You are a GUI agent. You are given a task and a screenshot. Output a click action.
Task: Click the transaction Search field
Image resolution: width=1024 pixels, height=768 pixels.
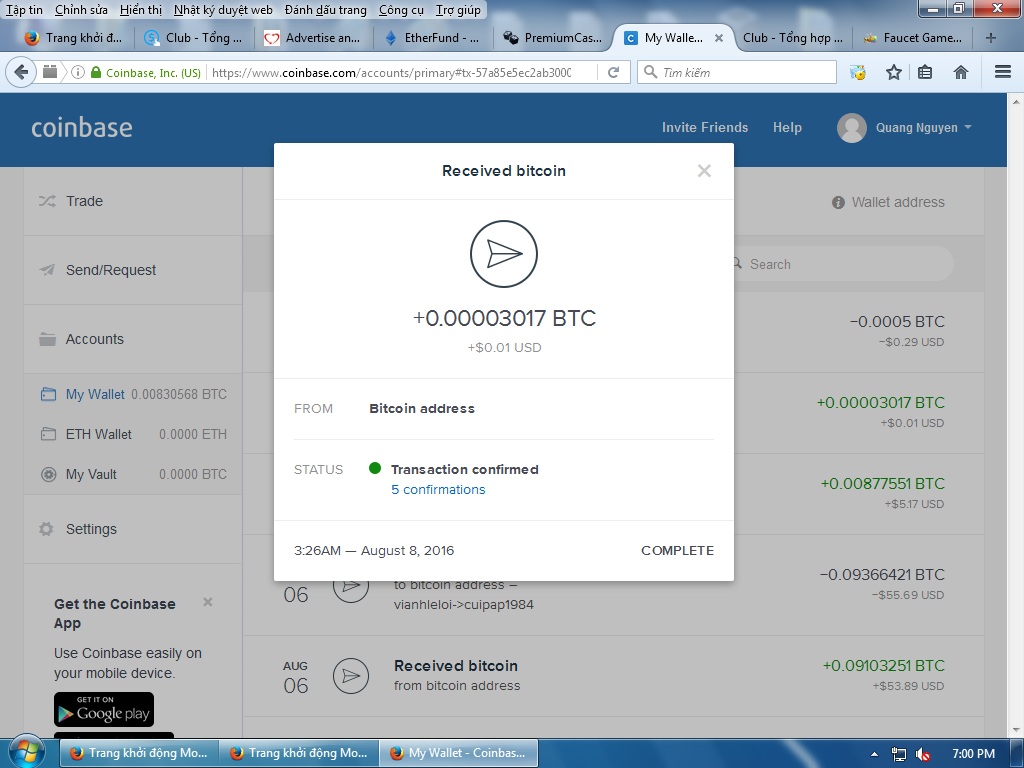842,264
